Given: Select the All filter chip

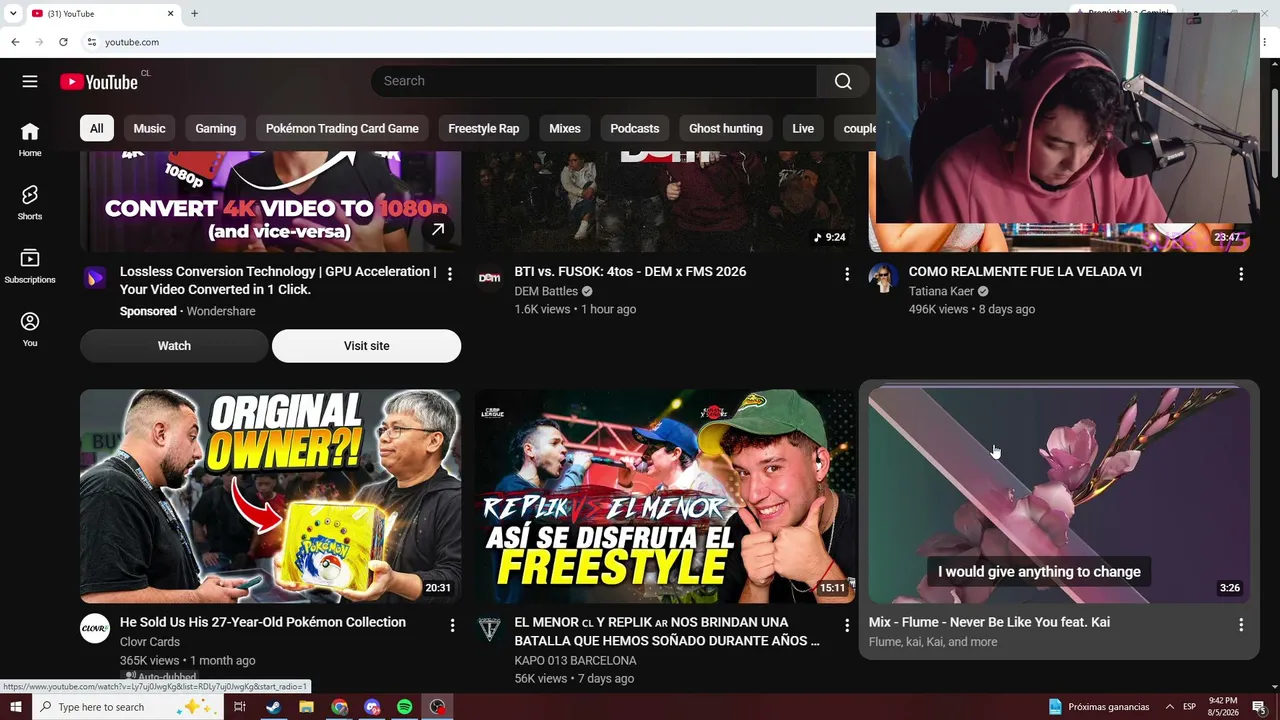Looking at the screenshot, I should point(96,128).
